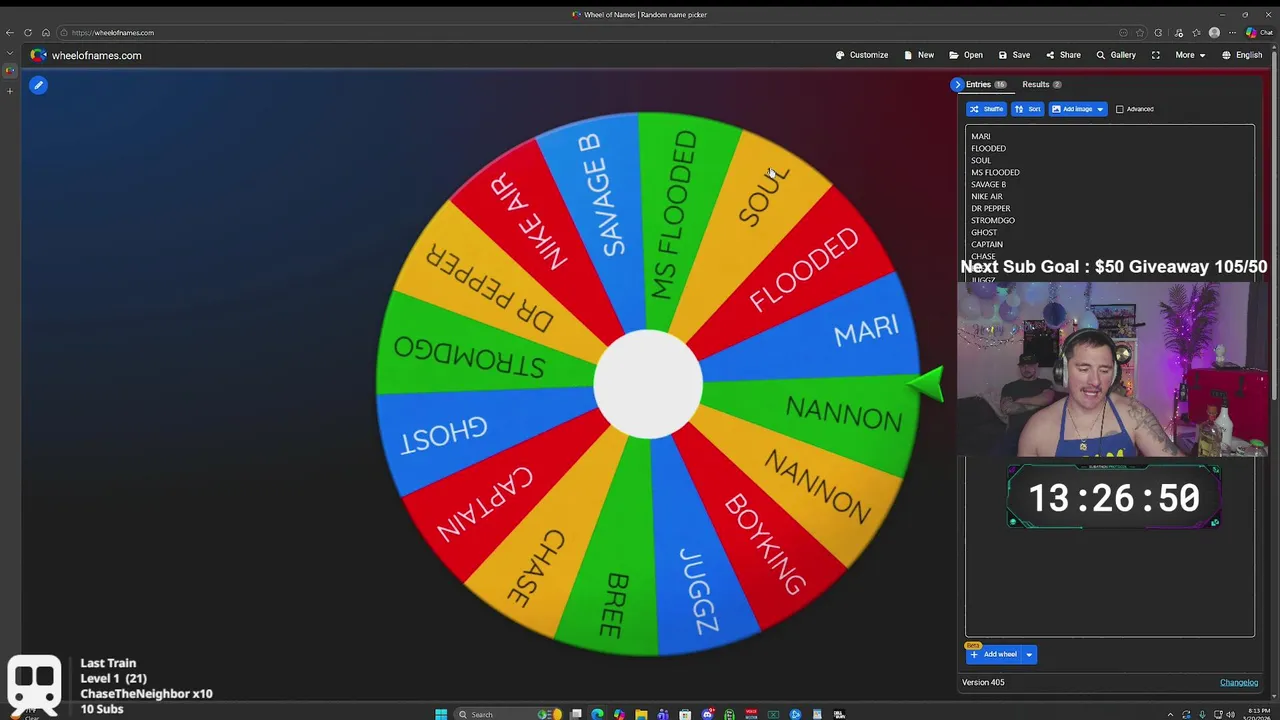Image resolution: width=1280 pixels, height=720 pixels.
Task: Shuffle the wheel entries
Action: coord(986,109)
